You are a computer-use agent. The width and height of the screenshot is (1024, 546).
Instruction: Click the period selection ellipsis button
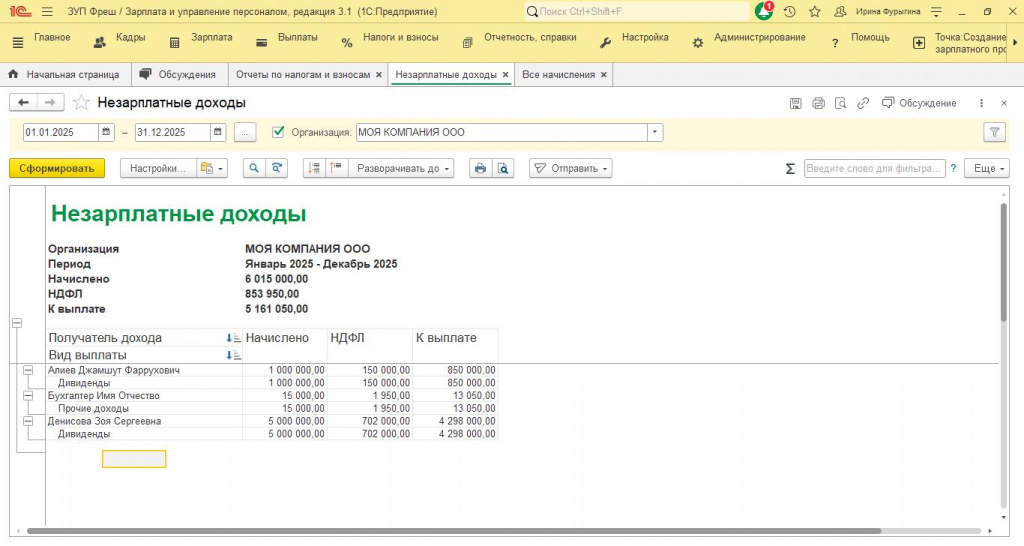click(x=245, y=132)
